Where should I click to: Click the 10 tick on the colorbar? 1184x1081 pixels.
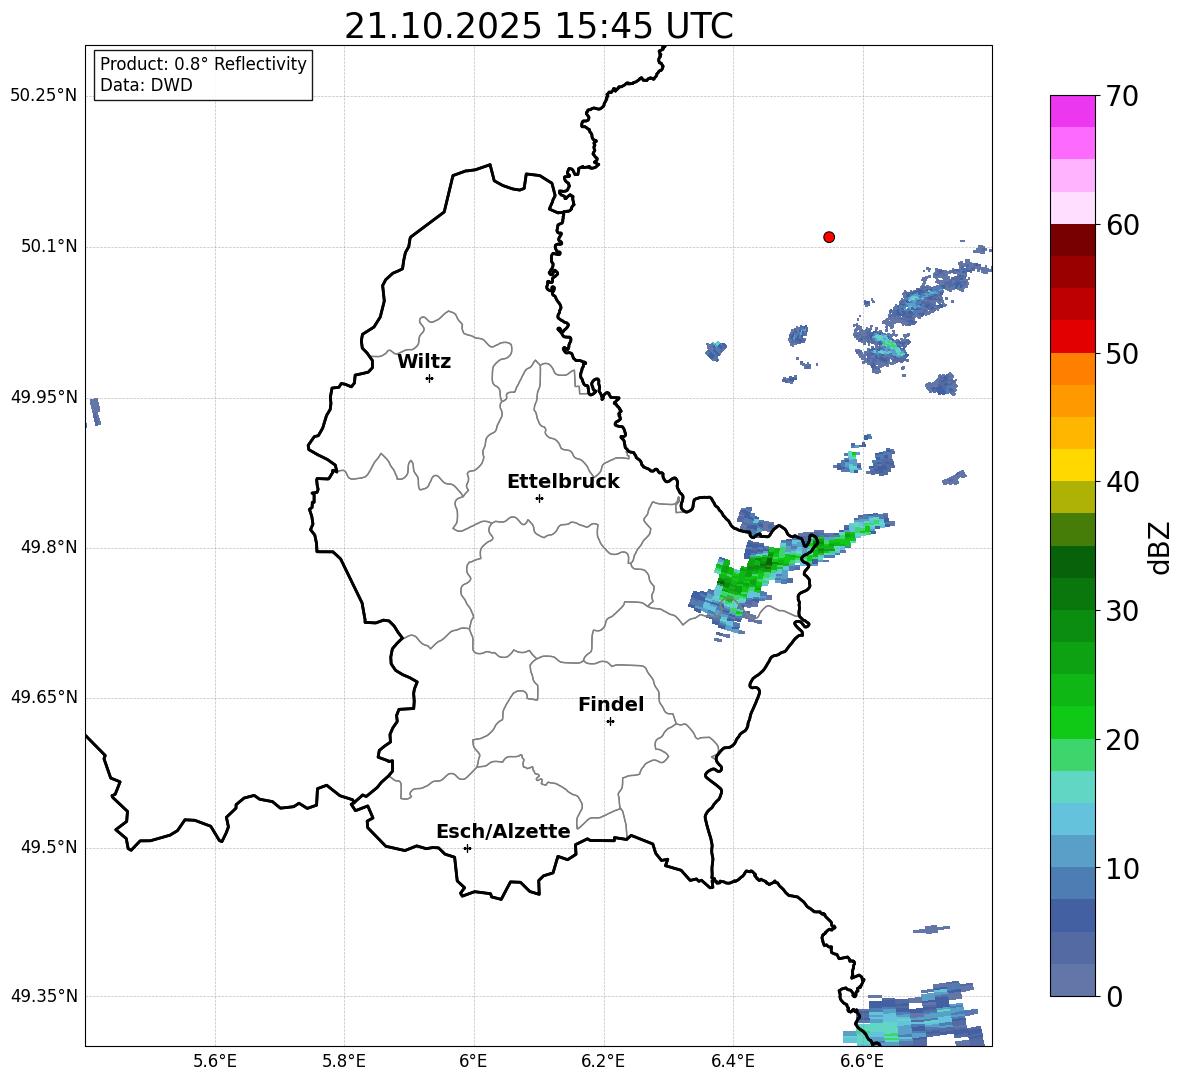[x=1122, y=868]
